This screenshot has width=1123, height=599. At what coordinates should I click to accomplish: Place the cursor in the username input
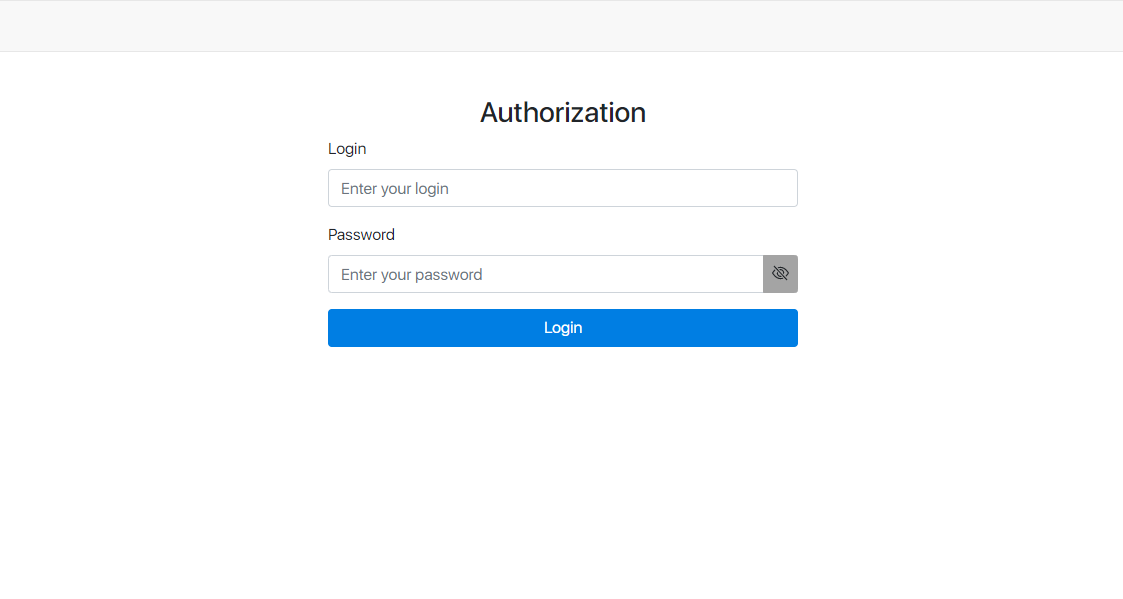click(x=562, y=188)
